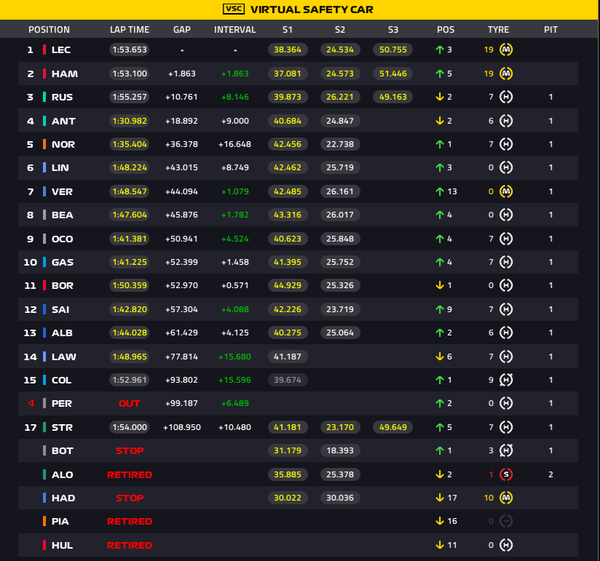Click the INTERVAL column header

pos(235,29)
